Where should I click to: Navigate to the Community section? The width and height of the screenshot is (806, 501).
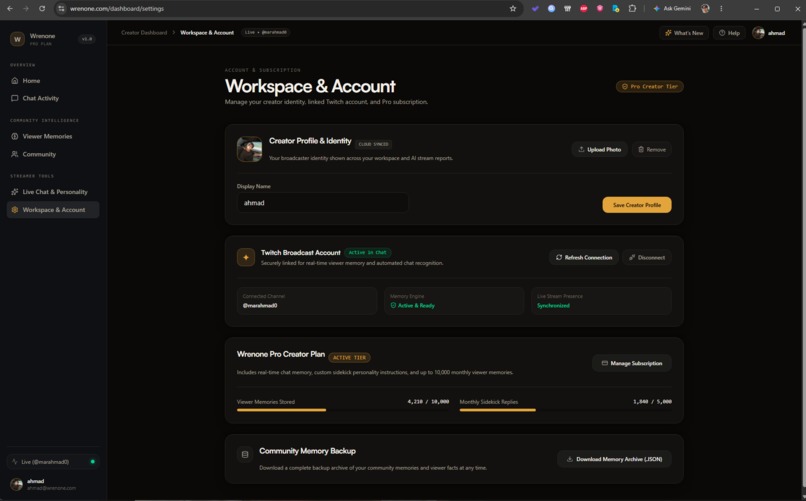coord(53,154)
